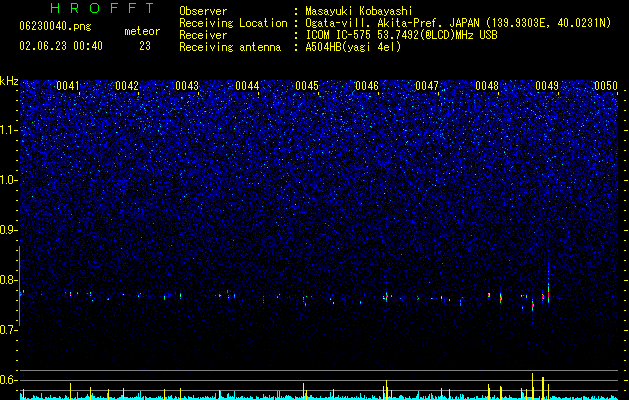Select the file name 06230040.png
Viewport: 629px width, 400px height.
55,27
